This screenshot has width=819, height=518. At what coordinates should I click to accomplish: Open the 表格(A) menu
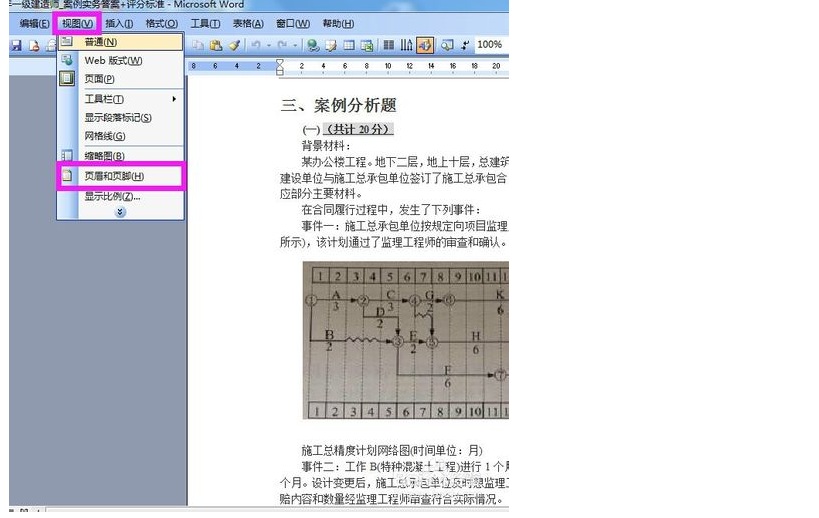click(248, 23)
